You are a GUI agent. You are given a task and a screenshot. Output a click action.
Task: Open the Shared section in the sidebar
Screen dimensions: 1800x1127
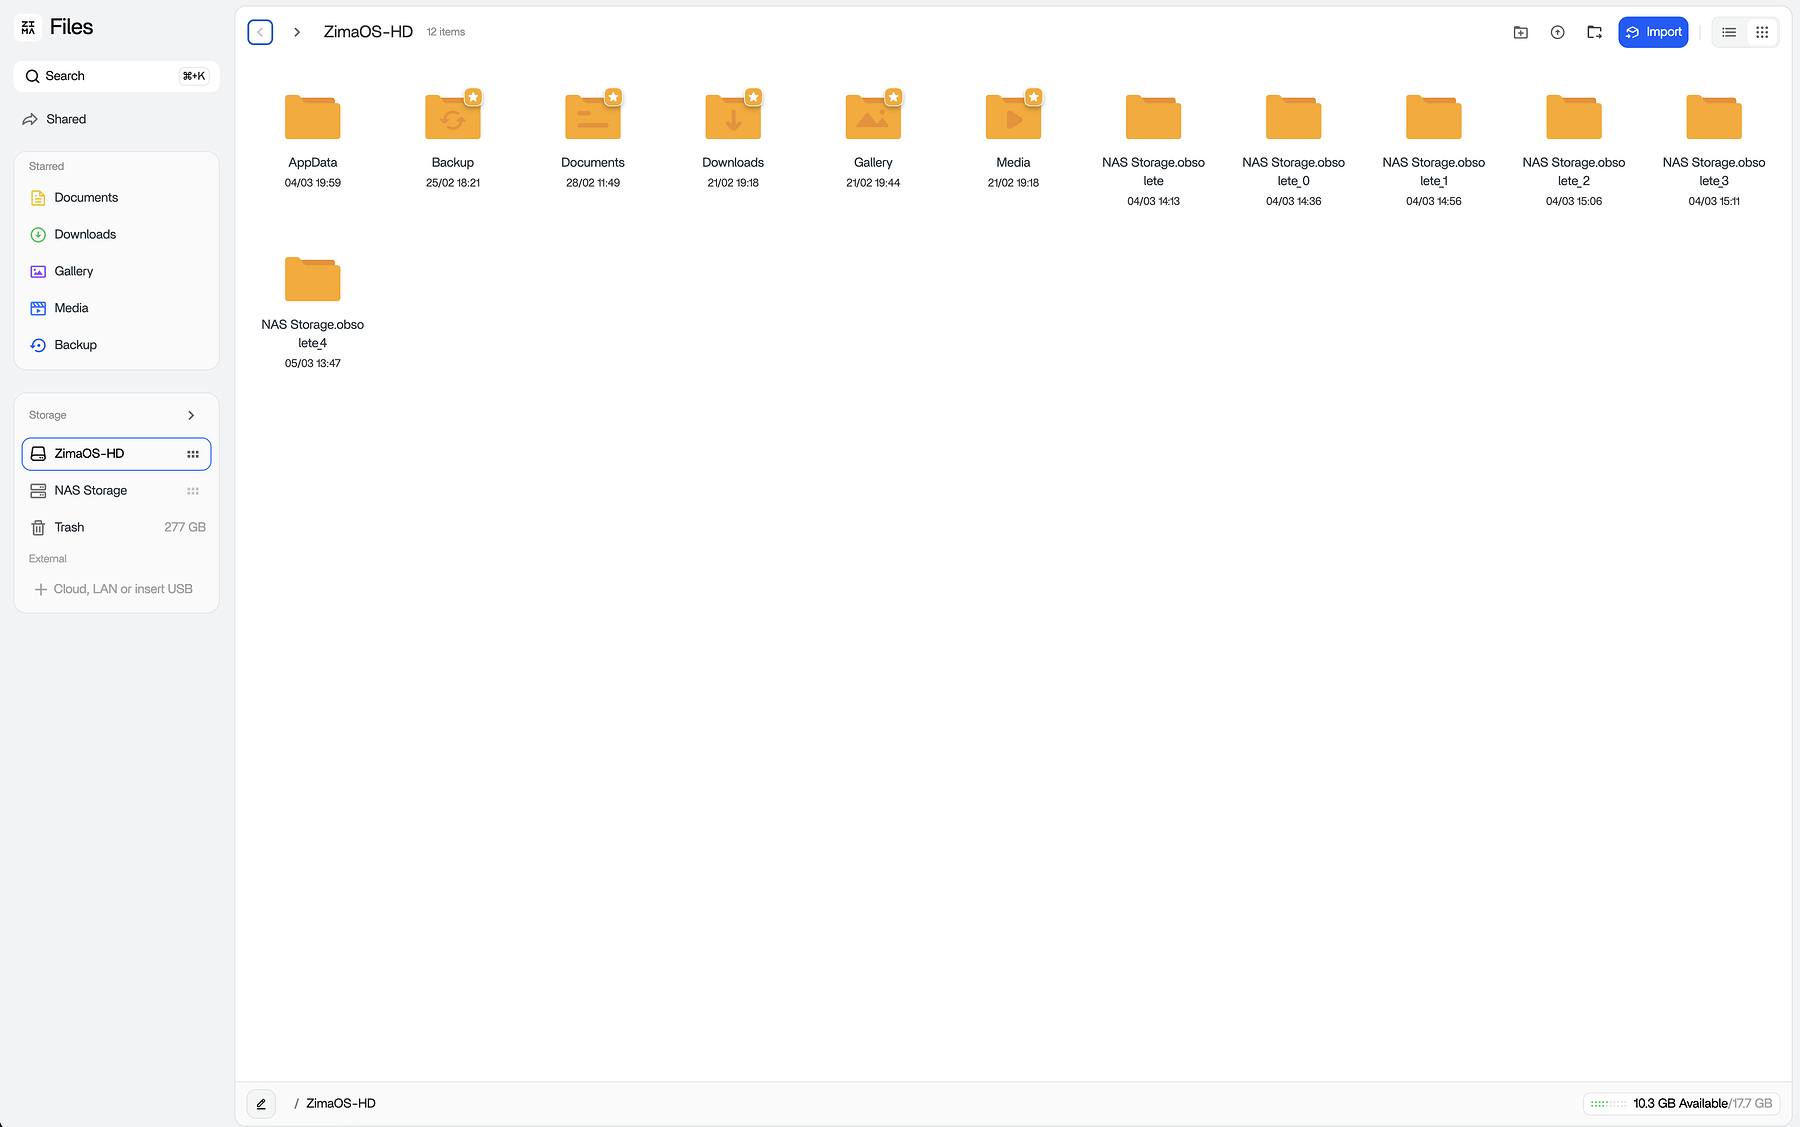(x=66, y=118)
